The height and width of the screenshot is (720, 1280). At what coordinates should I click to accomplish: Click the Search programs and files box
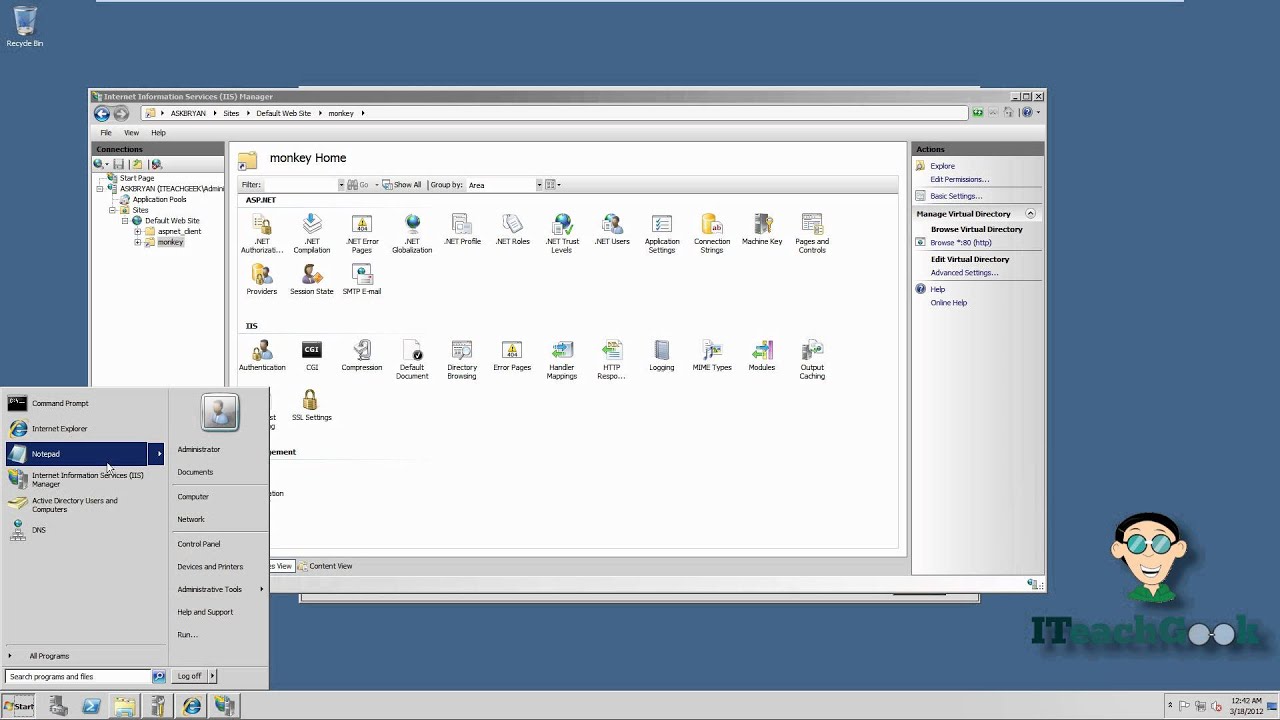[x=78, y=677]
